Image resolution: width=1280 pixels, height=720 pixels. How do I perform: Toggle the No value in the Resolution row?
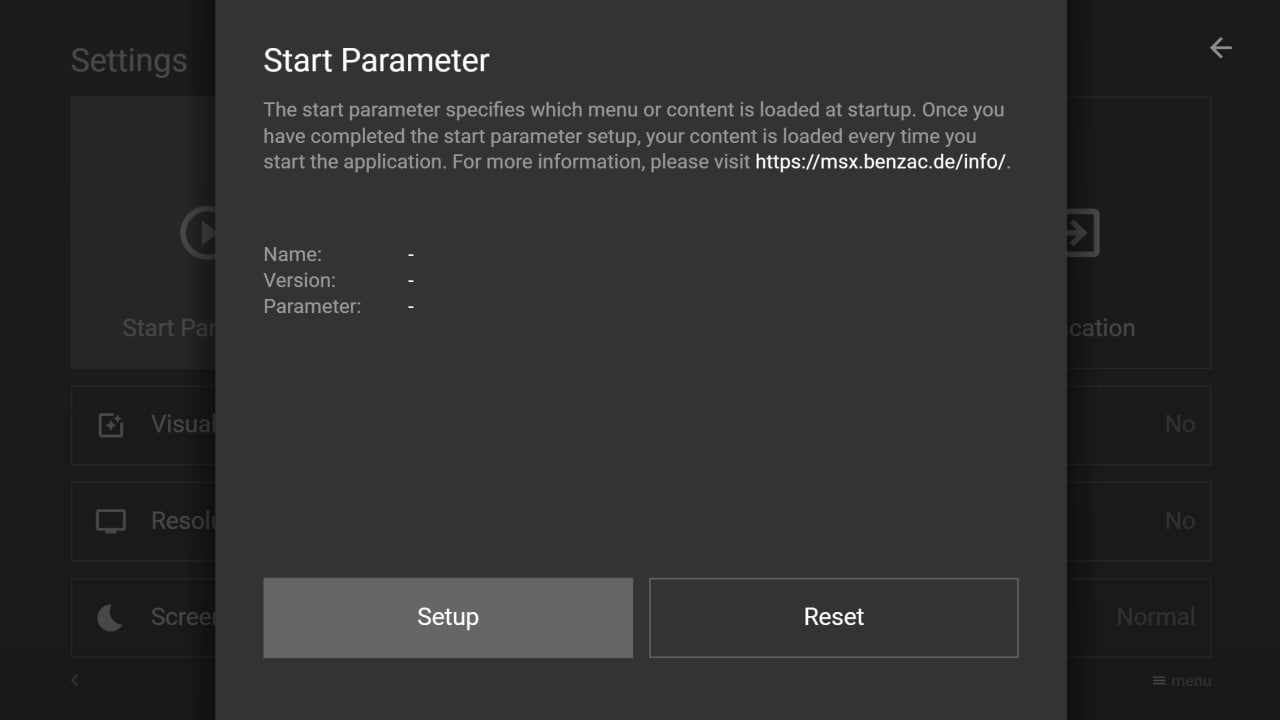pyautogui.click(x=1179, y=521)
